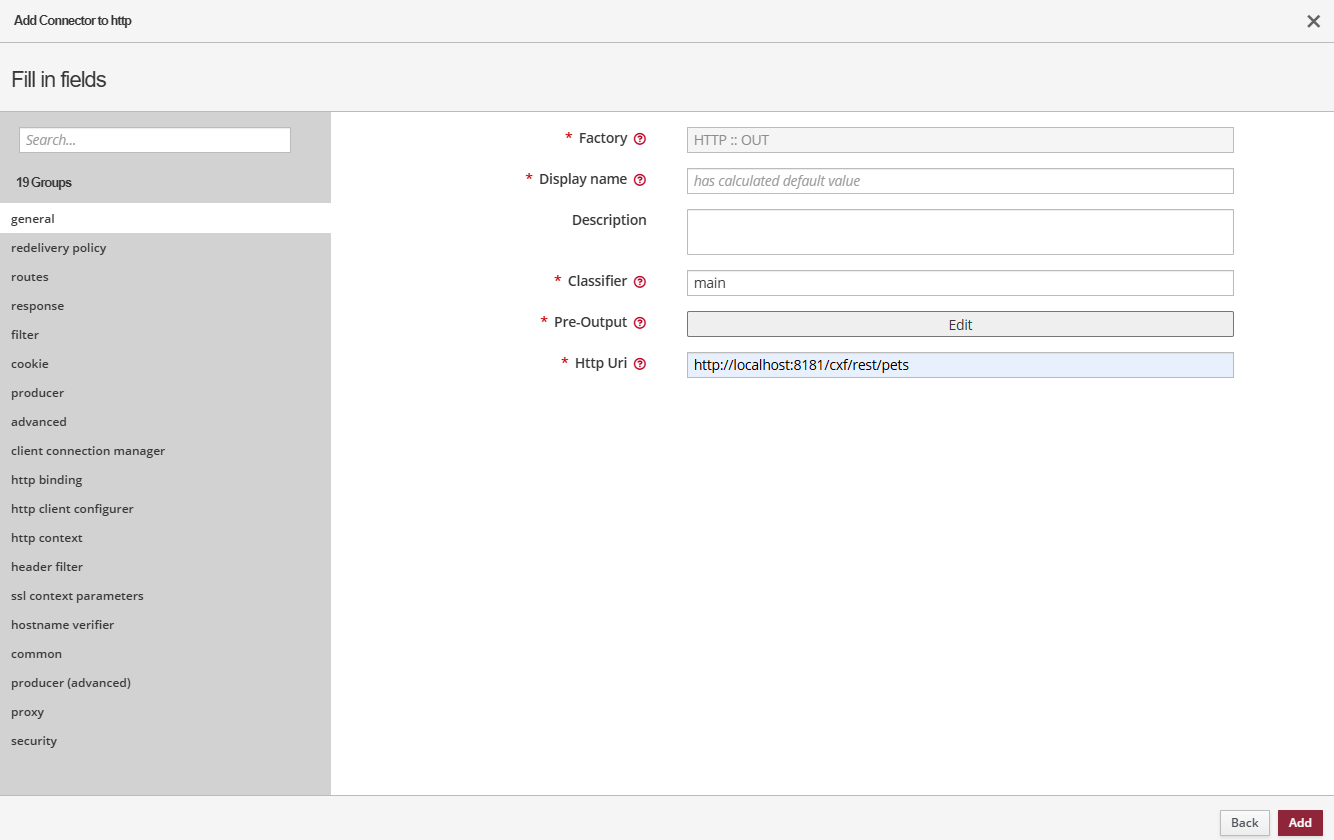Select client connection manager group

pos(88,451)
